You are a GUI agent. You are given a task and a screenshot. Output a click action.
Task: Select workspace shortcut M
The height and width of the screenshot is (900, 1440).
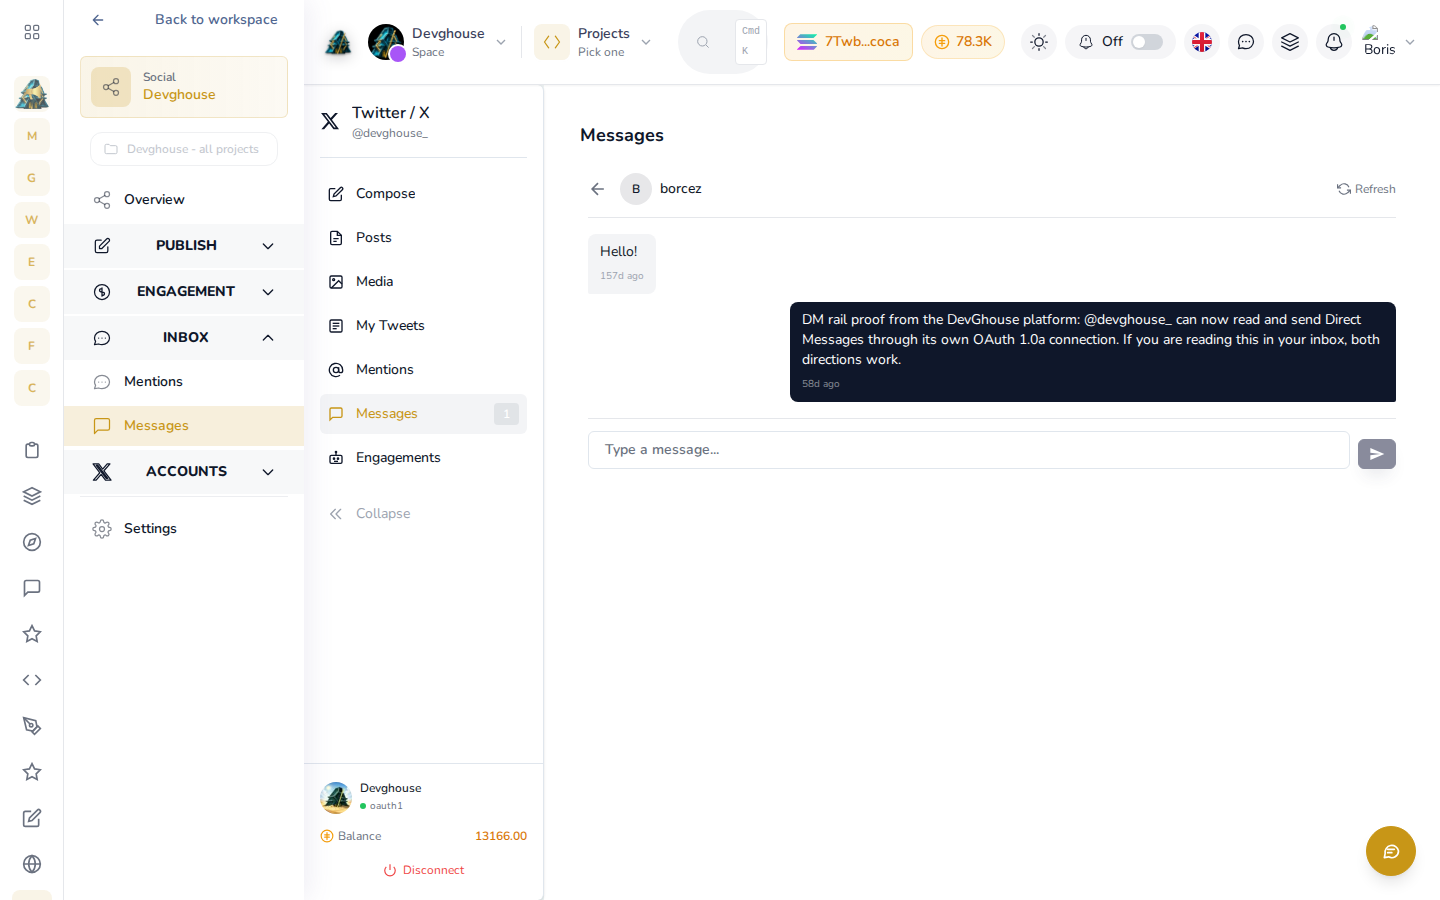tap(32, 136)
